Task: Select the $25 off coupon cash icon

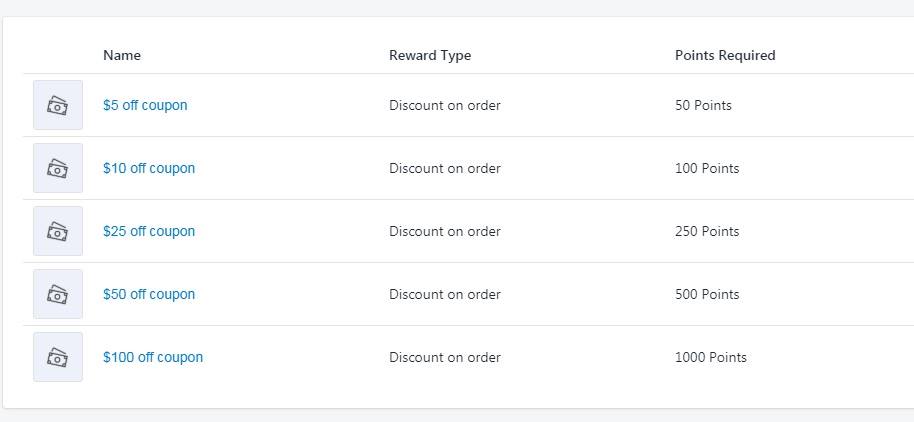Action: pyautogui.click(x=58, y=231)
